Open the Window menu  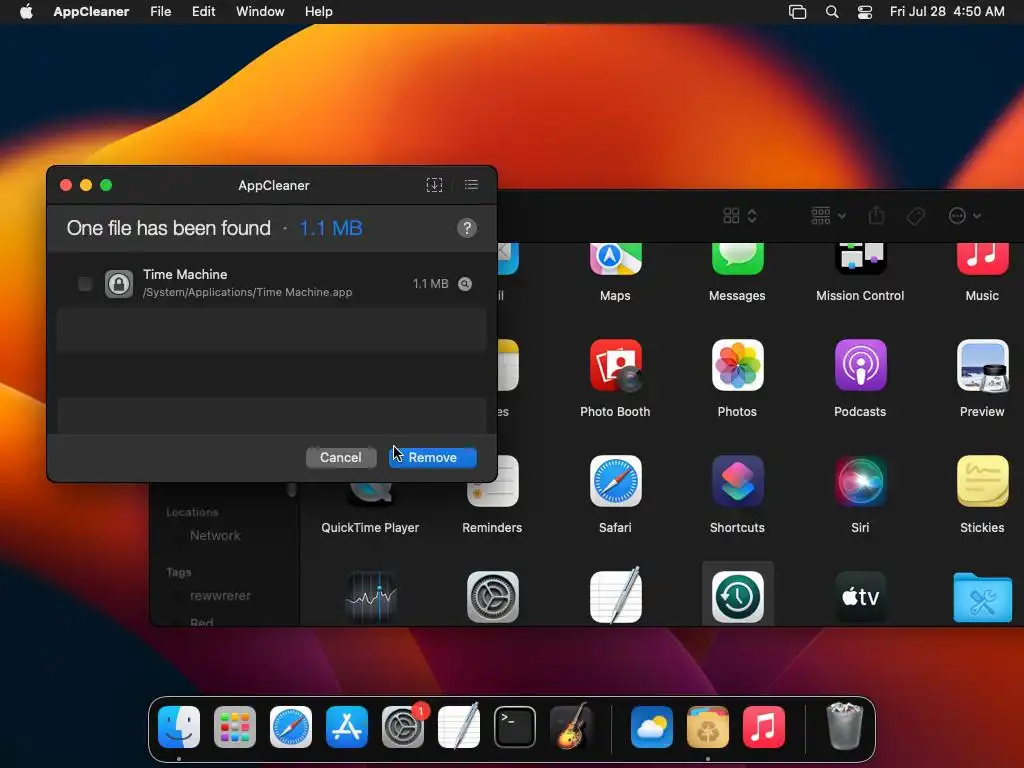[260, 11]
